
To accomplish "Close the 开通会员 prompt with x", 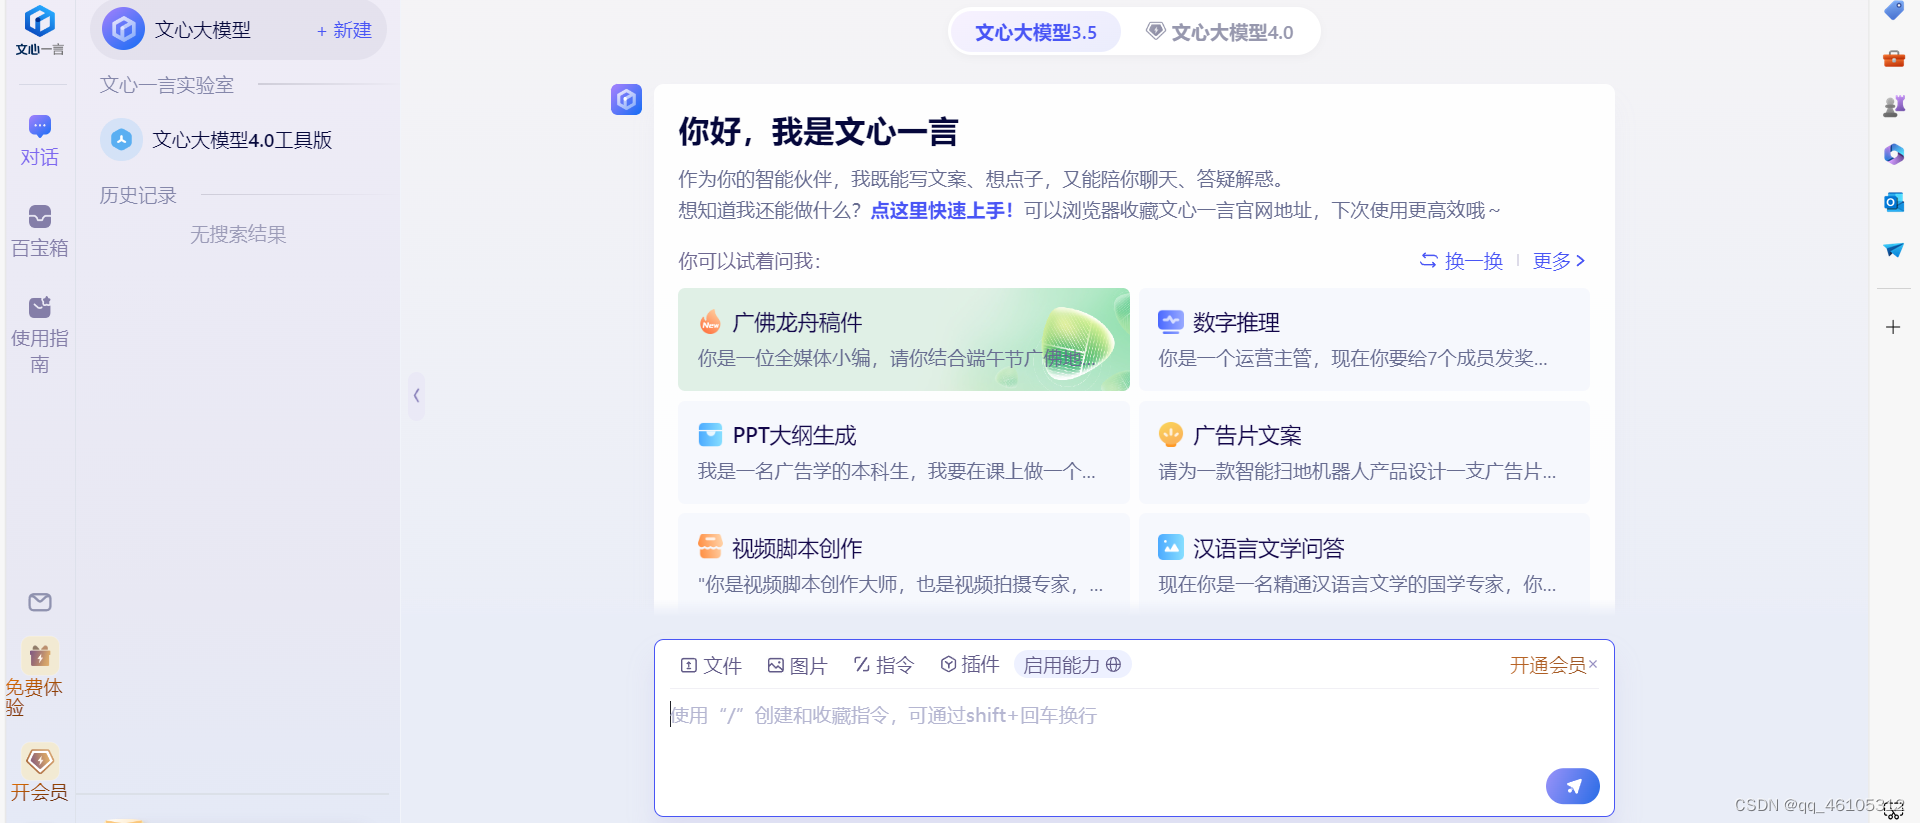I will (x=1593, y=664).
